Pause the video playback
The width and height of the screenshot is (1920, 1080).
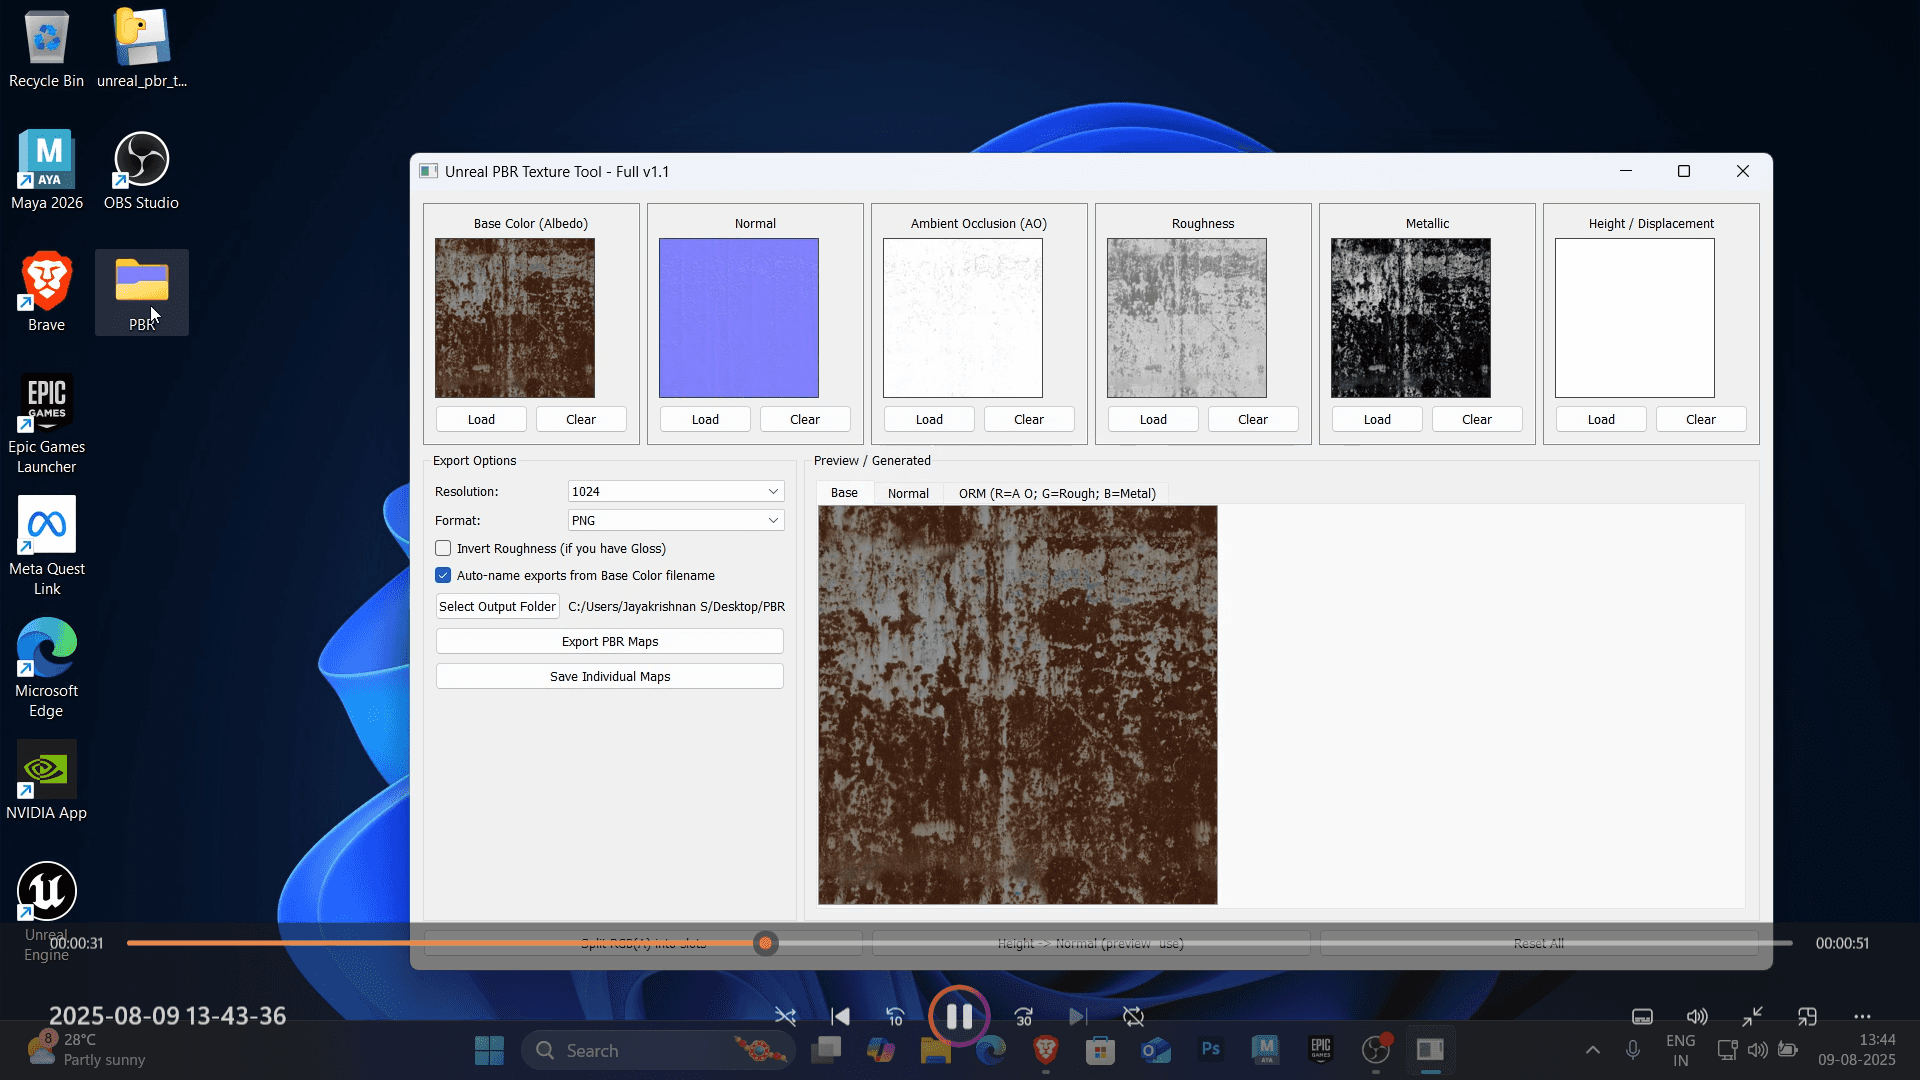coord(958,1016)
